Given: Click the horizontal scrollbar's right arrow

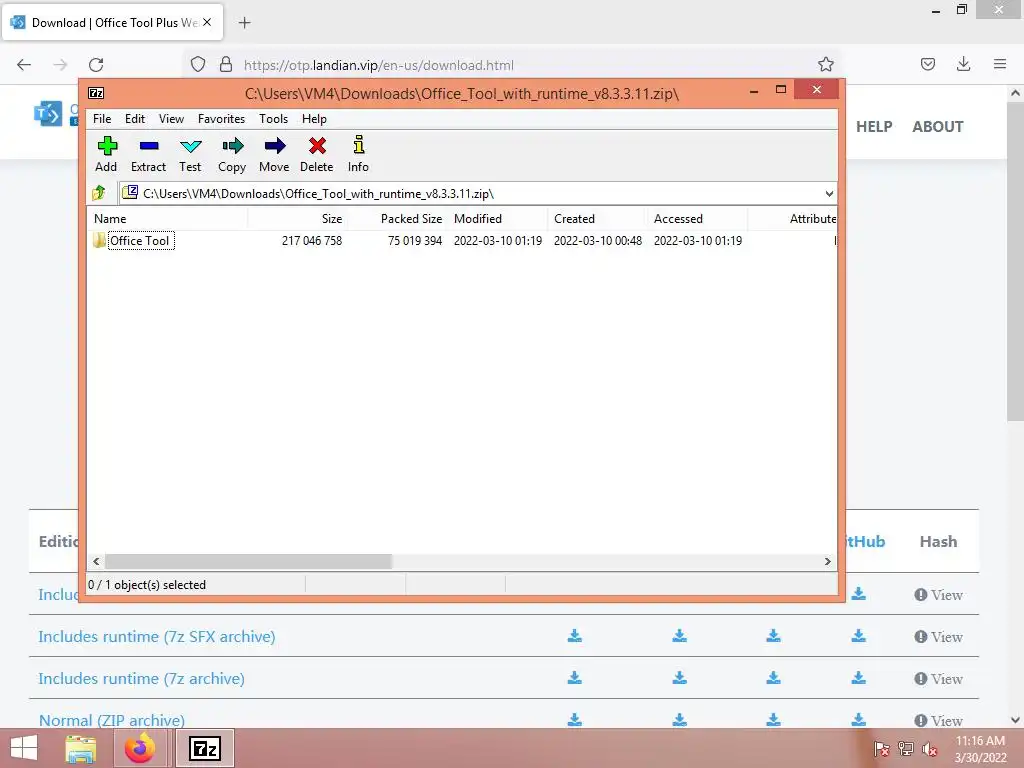Looking at the screenshot, I should tap(827, 562).
